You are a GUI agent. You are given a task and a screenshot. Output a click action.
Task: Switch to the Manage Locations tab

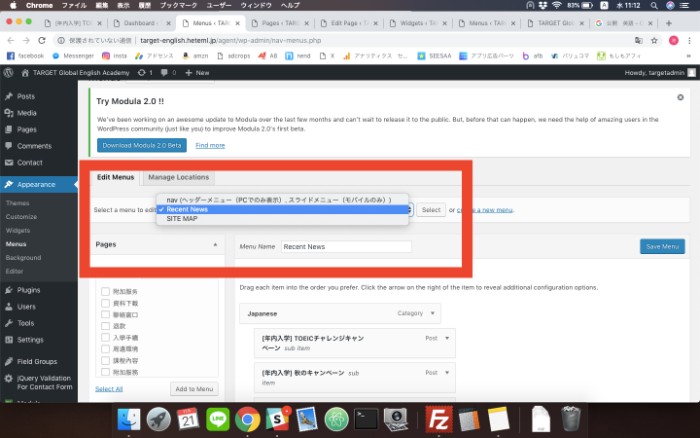tap(178, 177)
